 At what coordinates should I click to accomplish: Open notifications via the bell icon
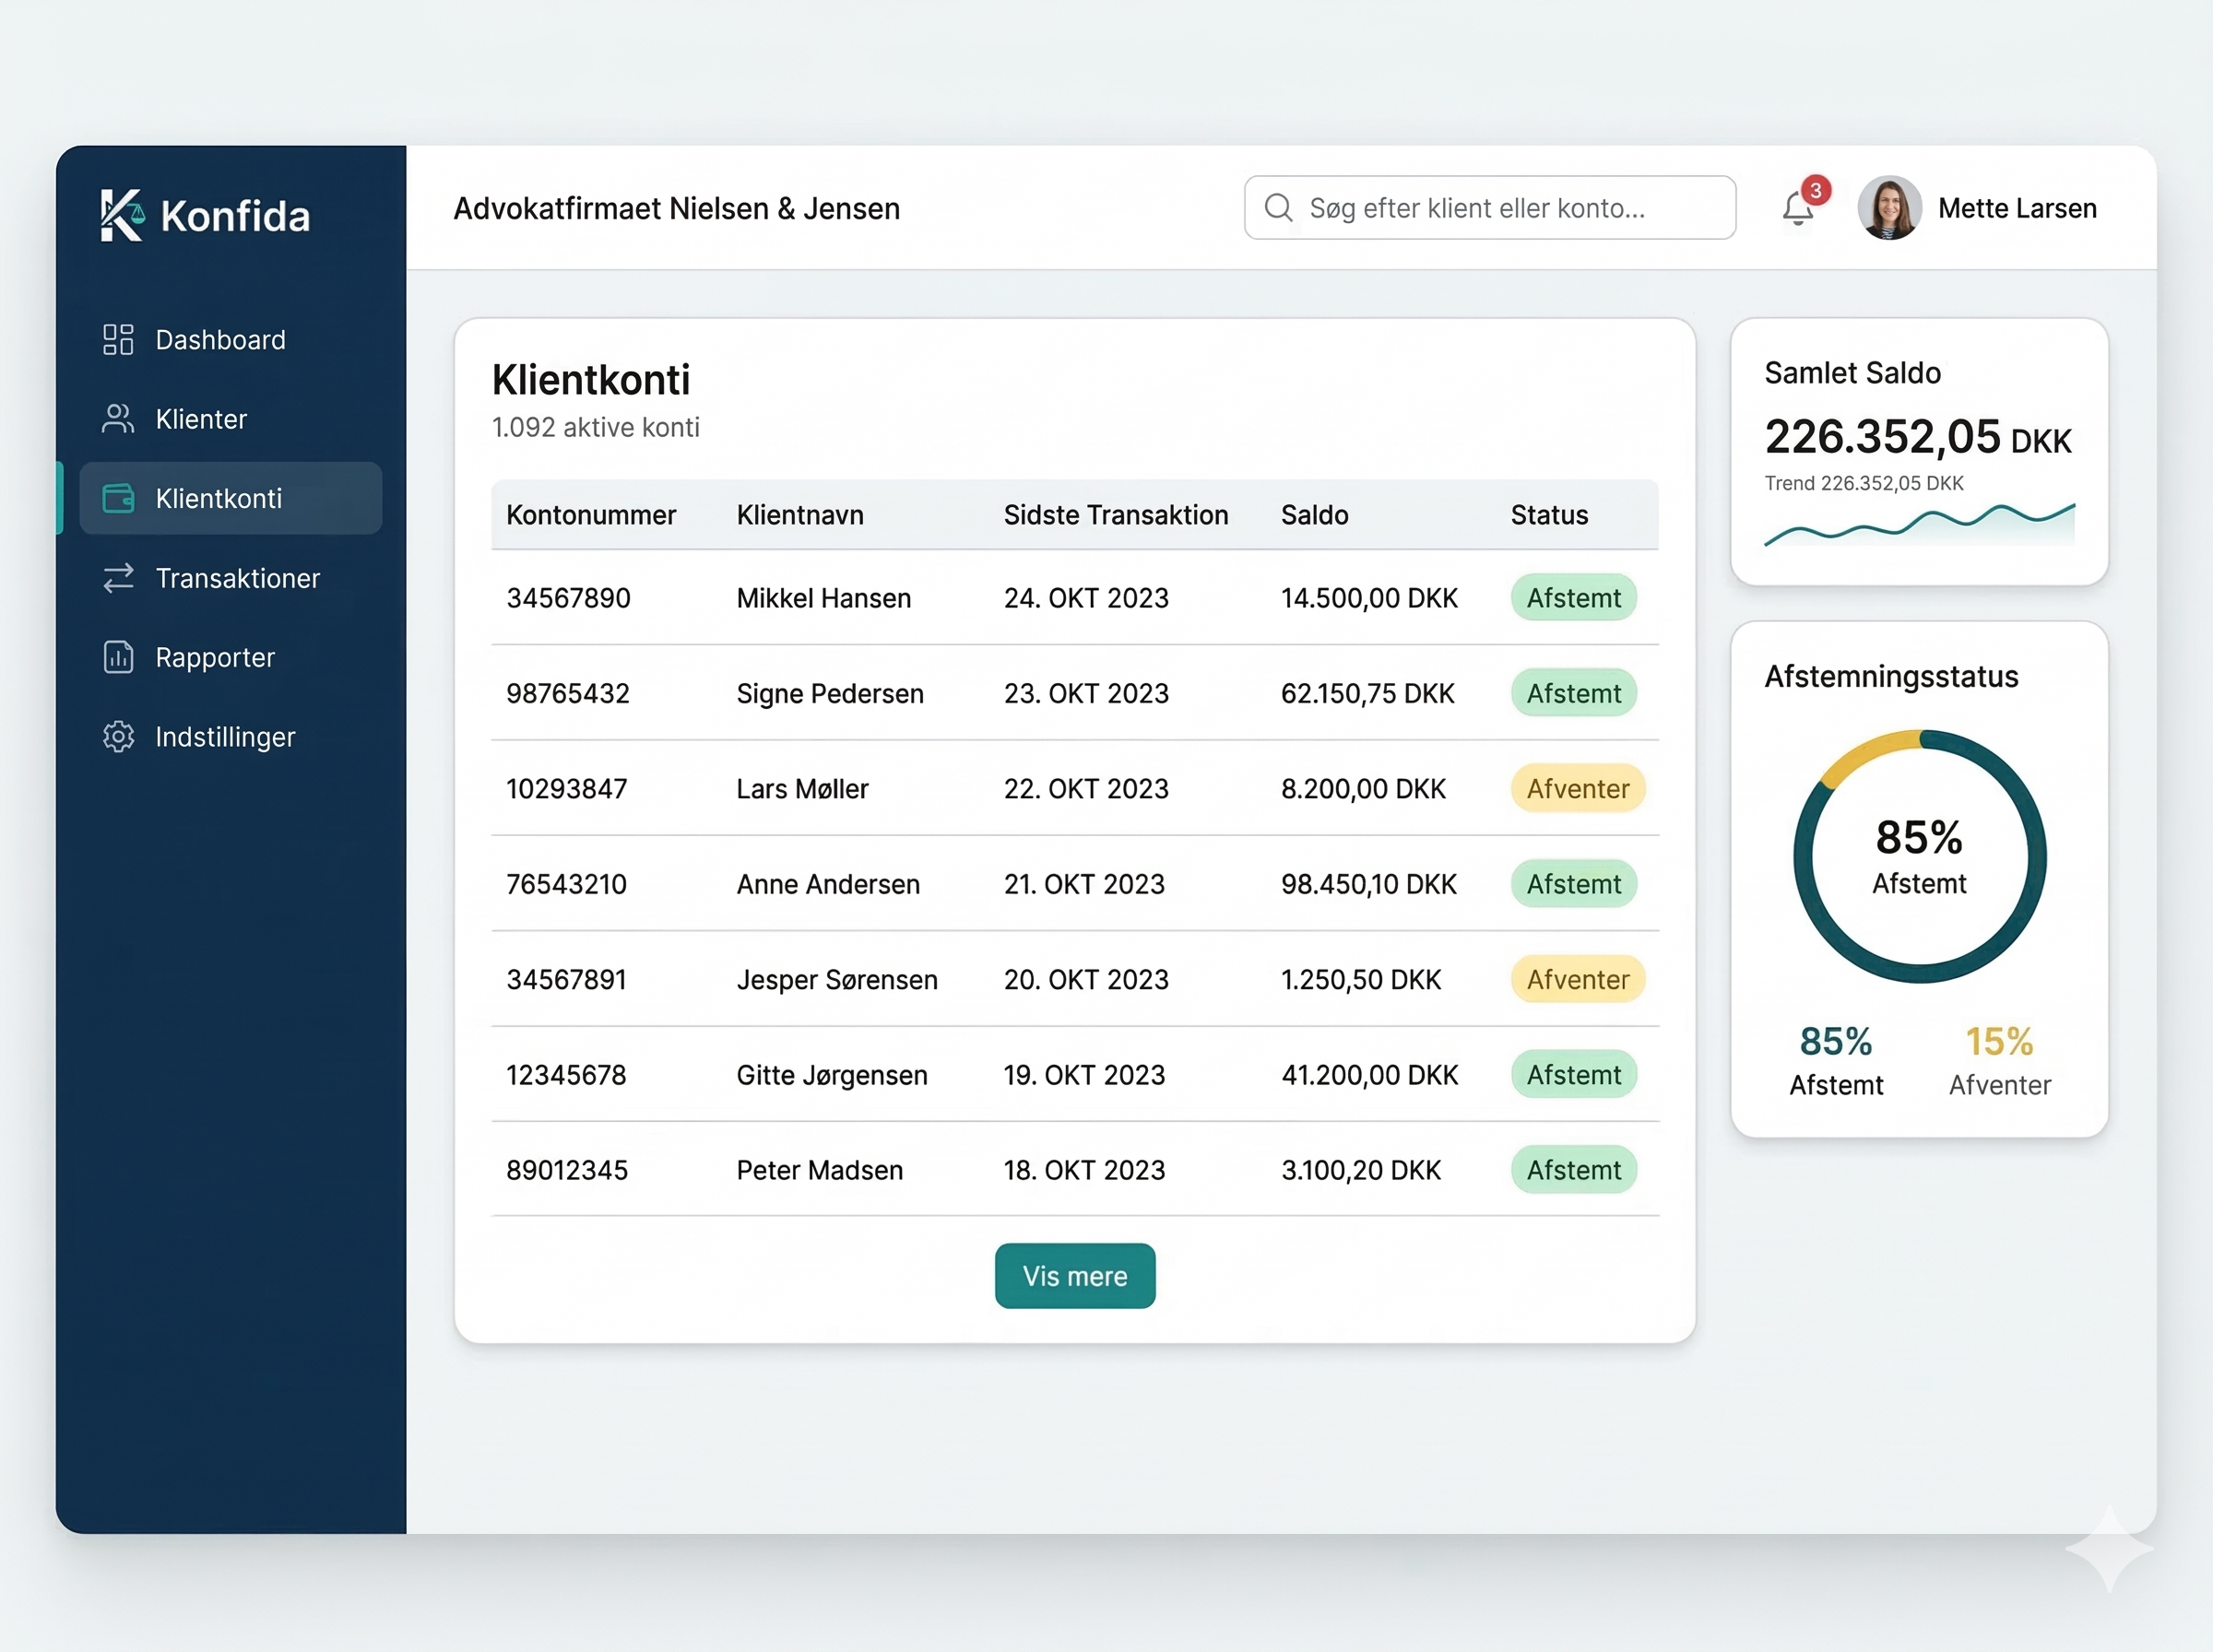click(1797, 209)
